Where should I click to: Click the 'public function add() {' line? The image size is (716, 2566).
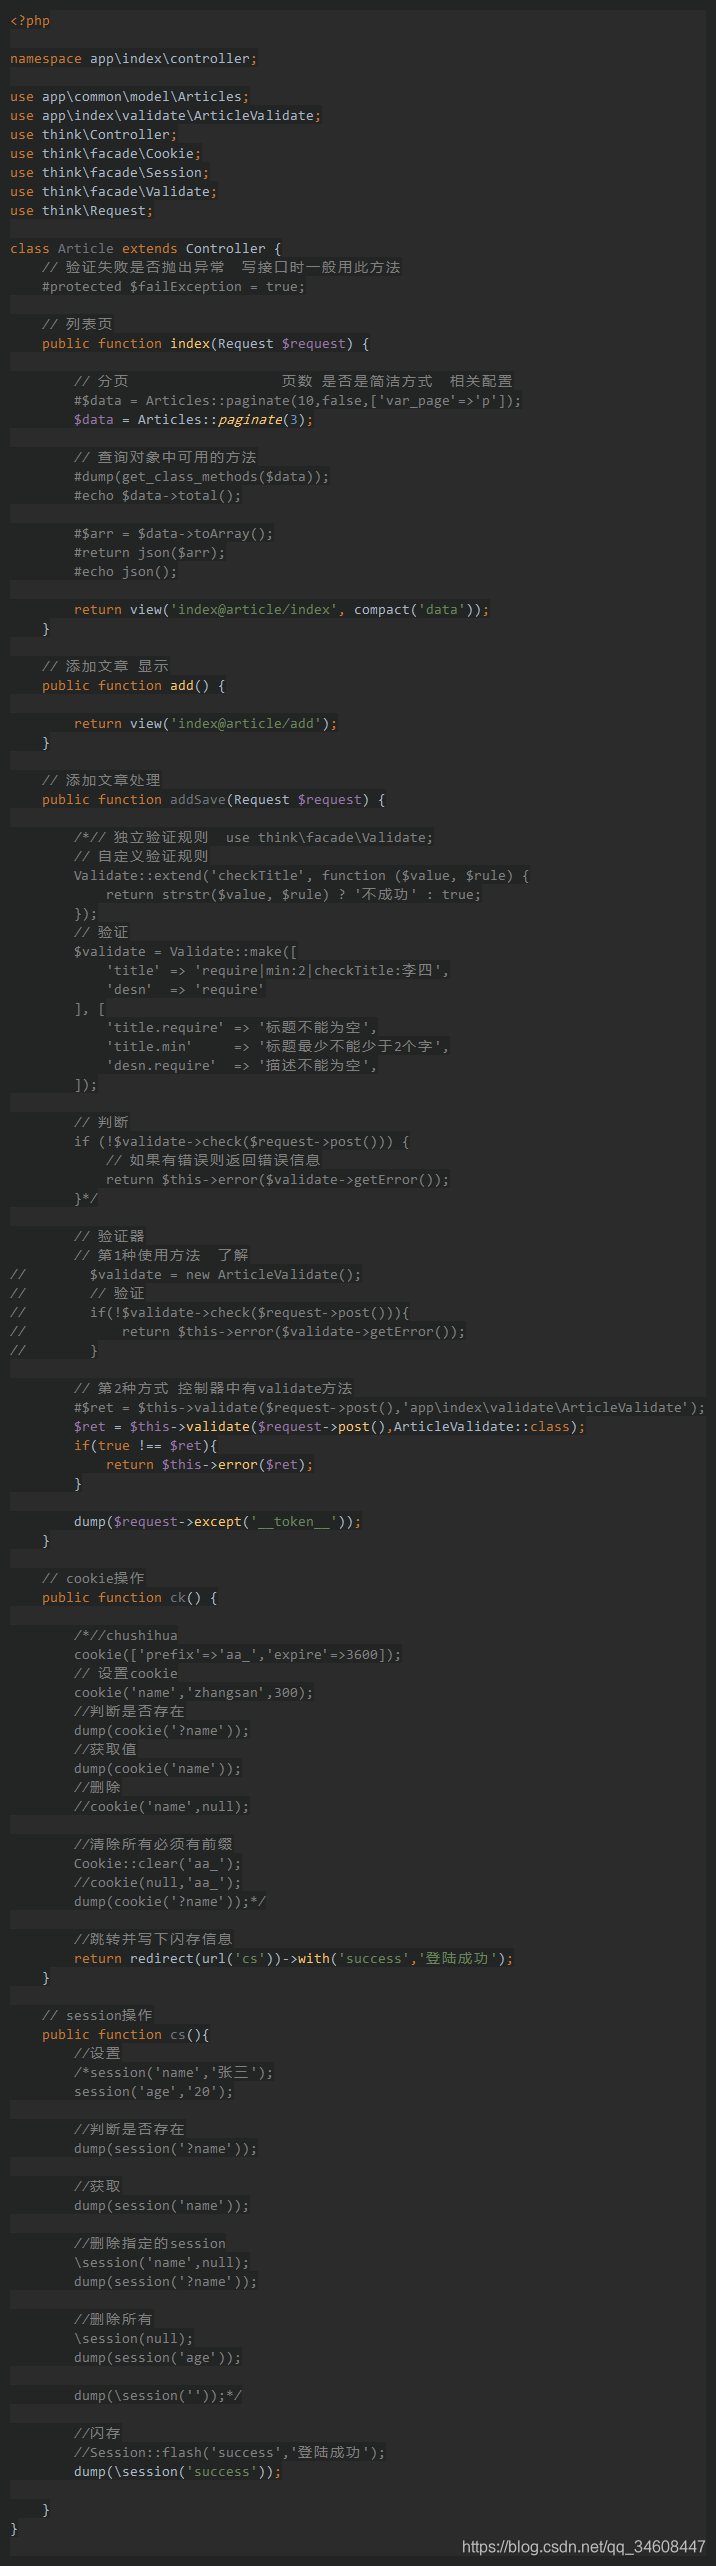133,686
